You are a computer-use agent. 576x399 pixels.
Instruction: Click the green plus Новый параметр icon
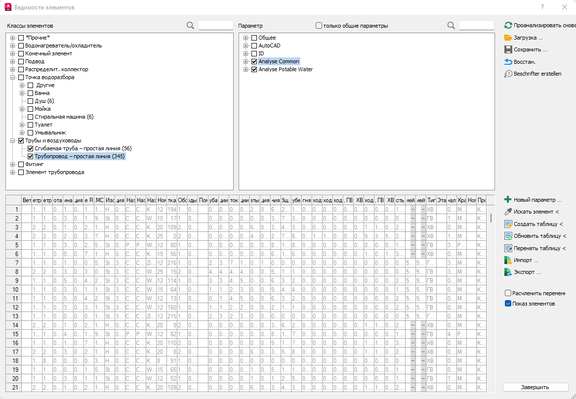508,200
